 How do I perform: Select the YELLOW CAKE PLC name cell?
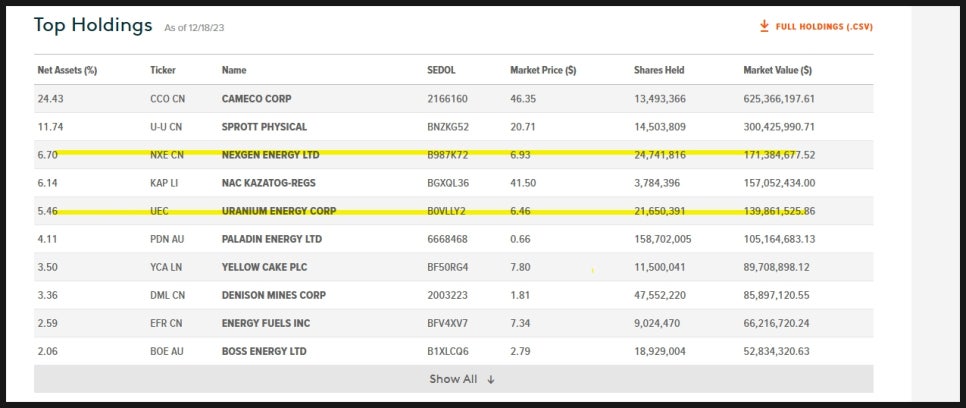click(264, 267)
